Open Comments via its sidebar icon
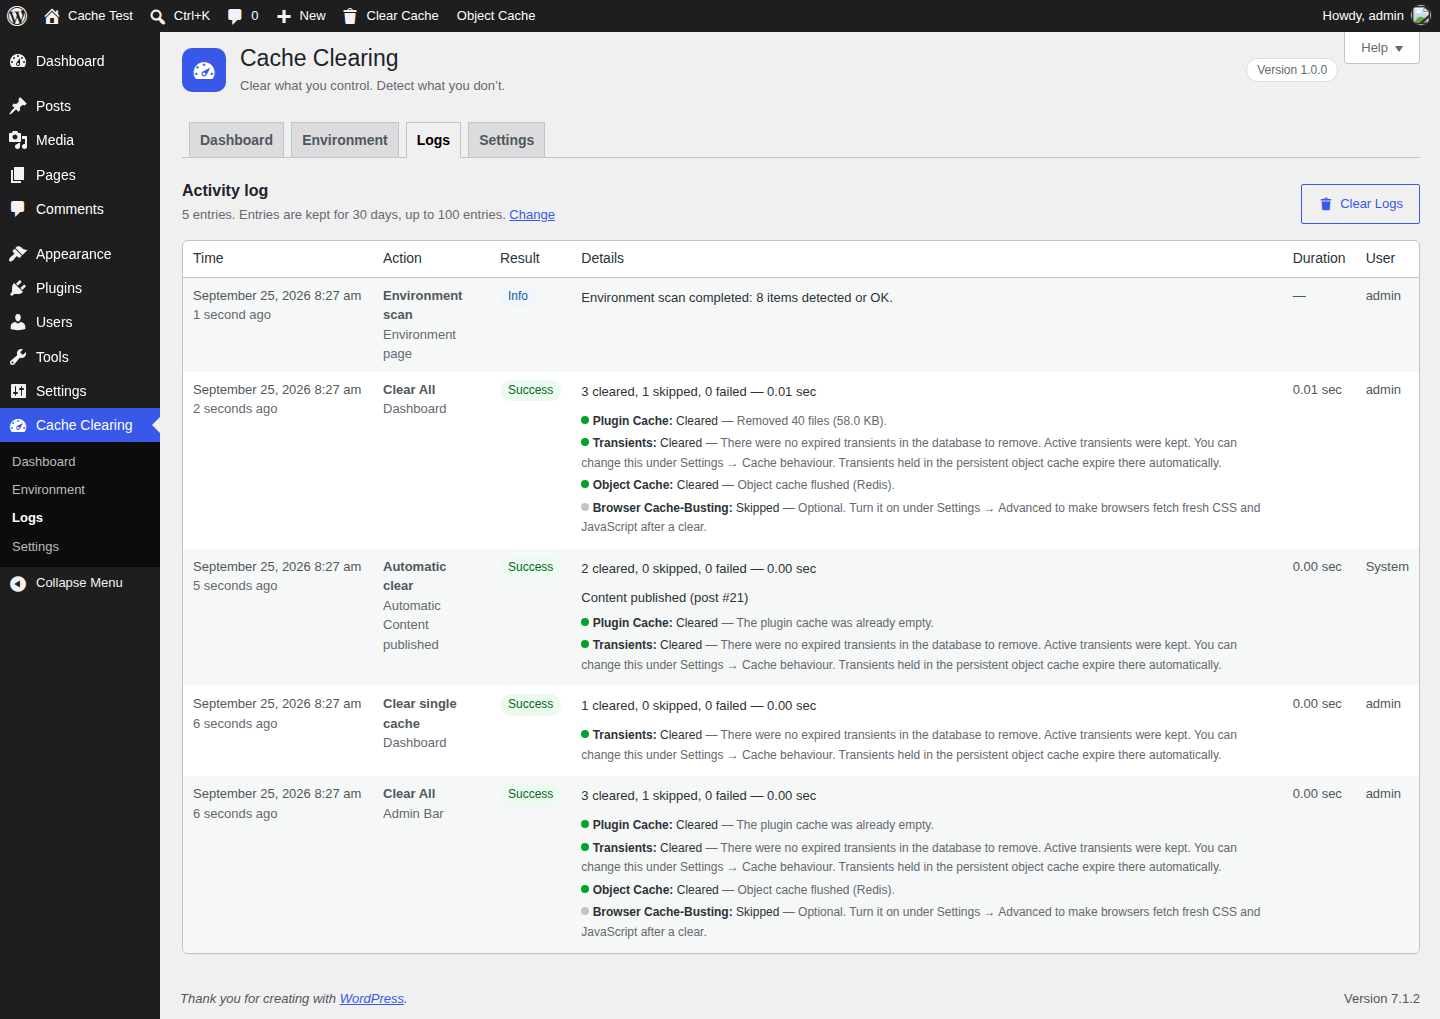The image size is (1440, 1019). [x=18, y=209]
